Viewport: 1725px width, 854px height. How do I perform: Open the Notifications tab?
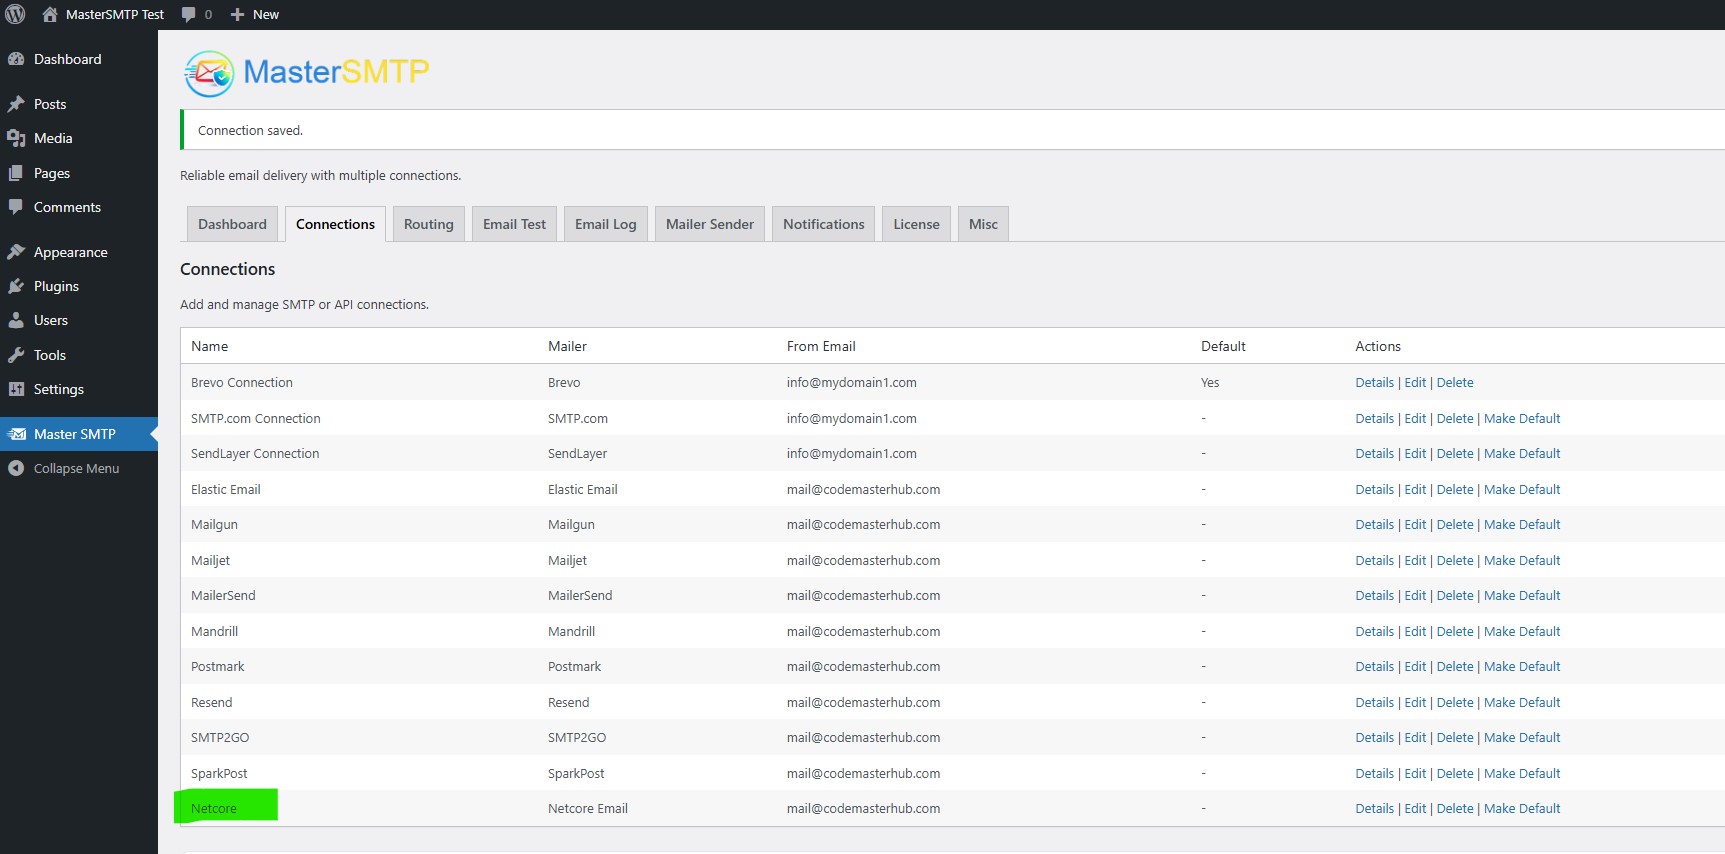coord(823,224)
